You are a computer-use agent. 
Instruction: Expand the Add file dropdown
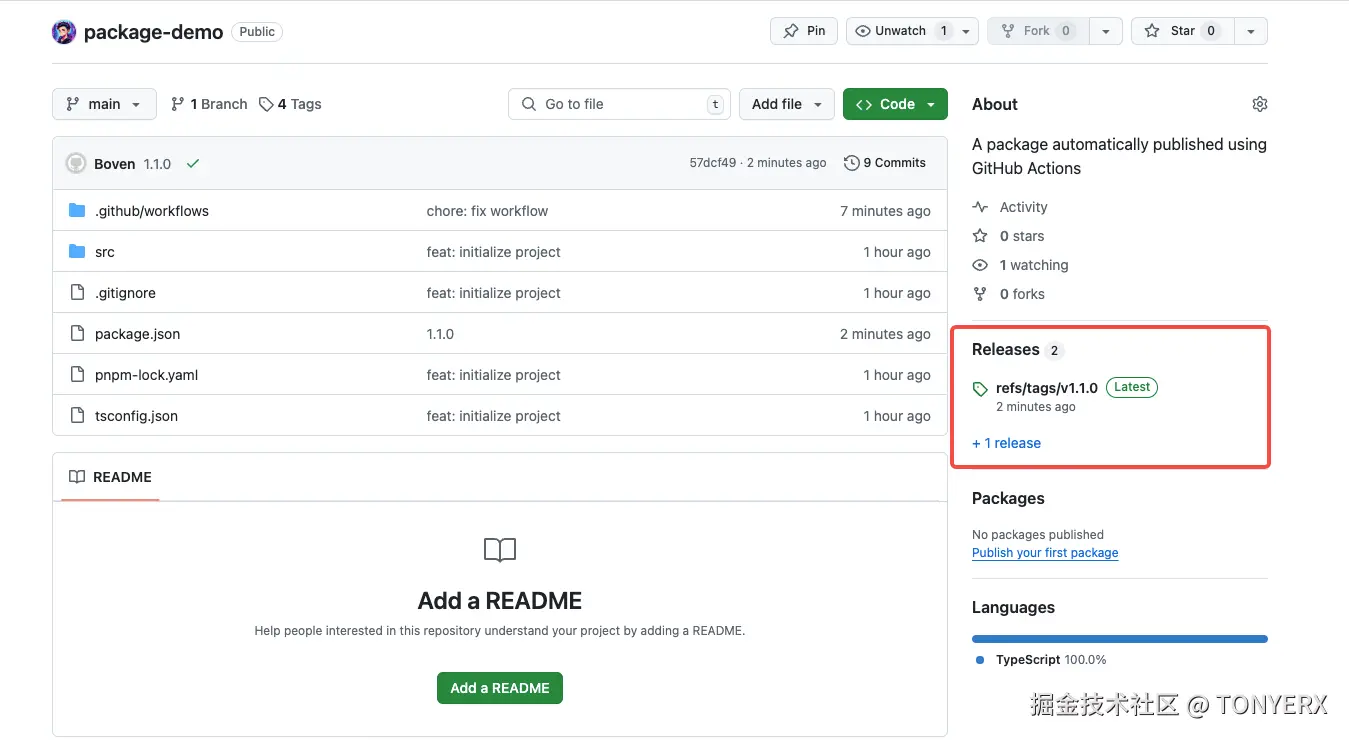click(786, 104)
